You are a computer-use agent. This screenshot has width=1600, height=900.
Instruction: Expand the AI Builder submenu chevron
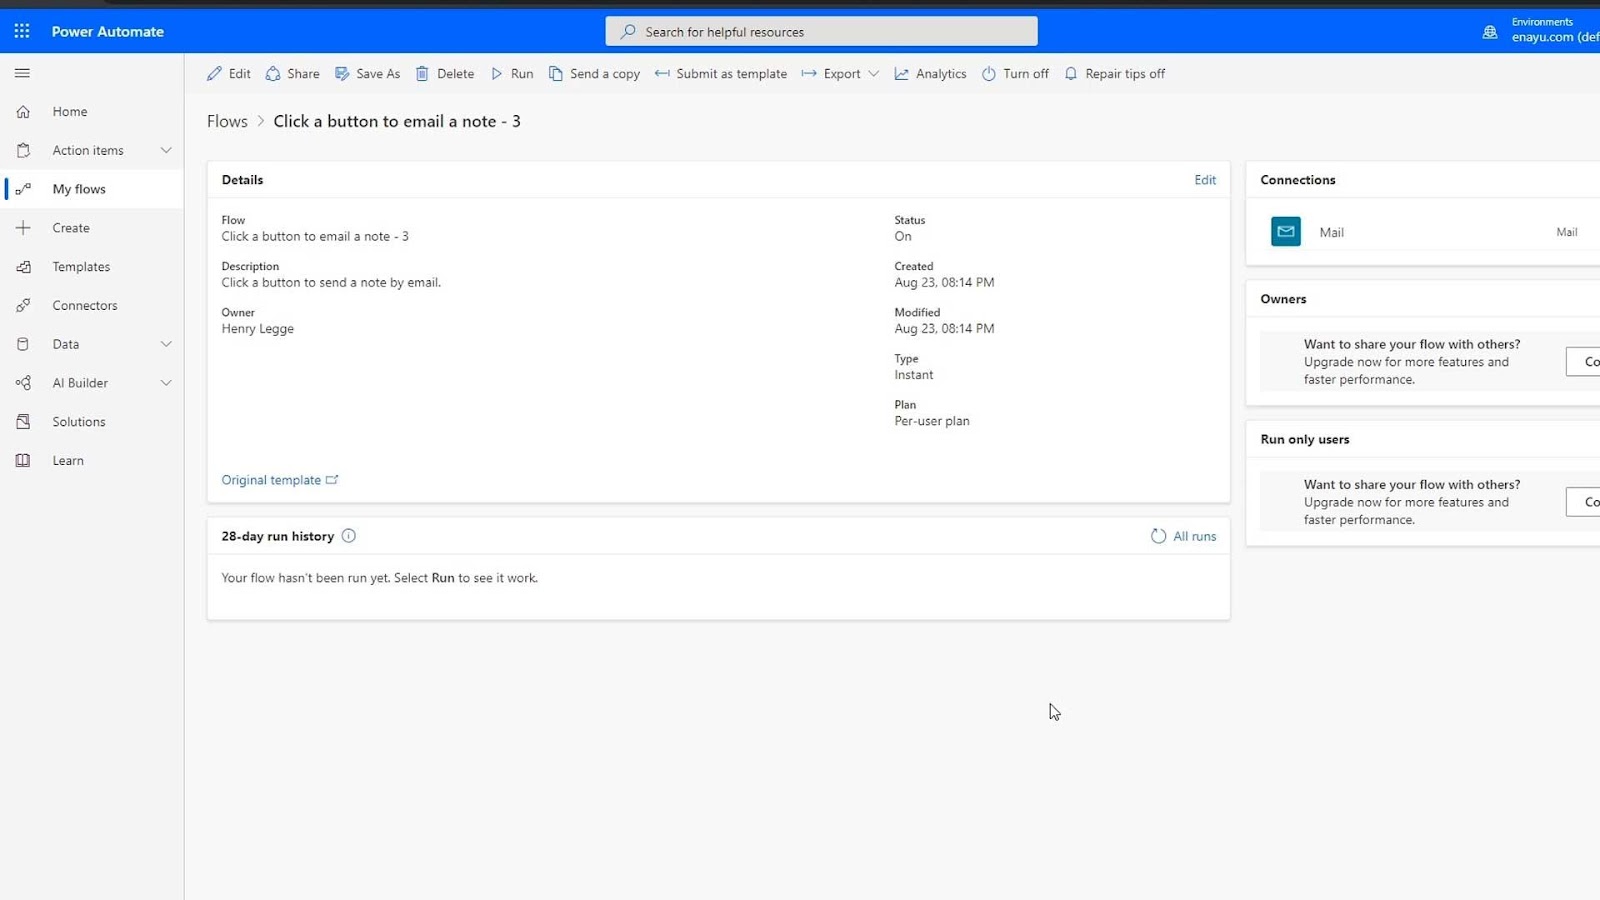166,383
